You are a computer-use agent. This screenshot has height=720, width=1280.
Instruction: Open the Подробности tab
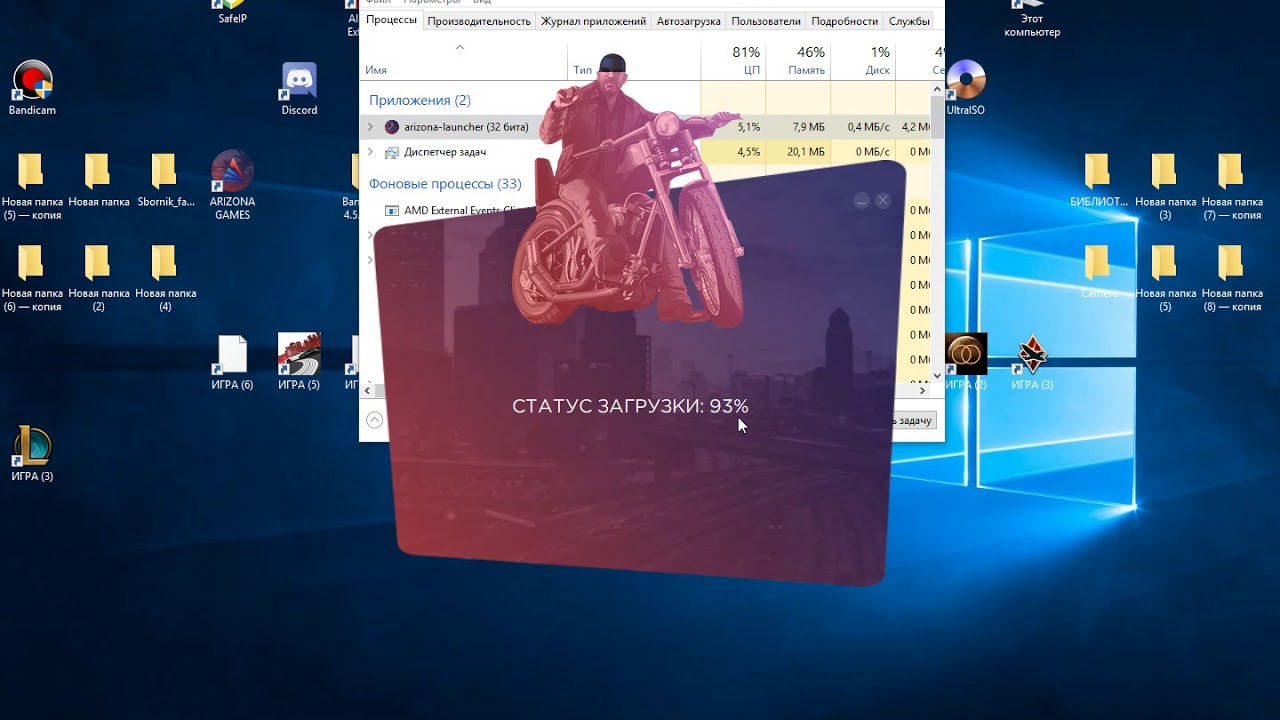pos(845,21)
